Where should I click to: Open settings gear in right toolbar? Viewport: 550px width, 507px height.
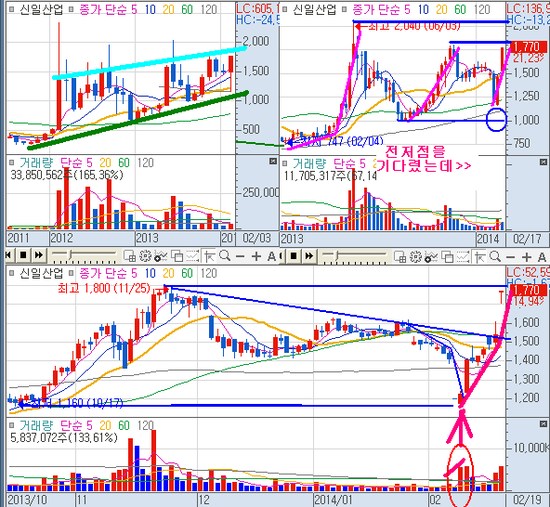(416, 256)
